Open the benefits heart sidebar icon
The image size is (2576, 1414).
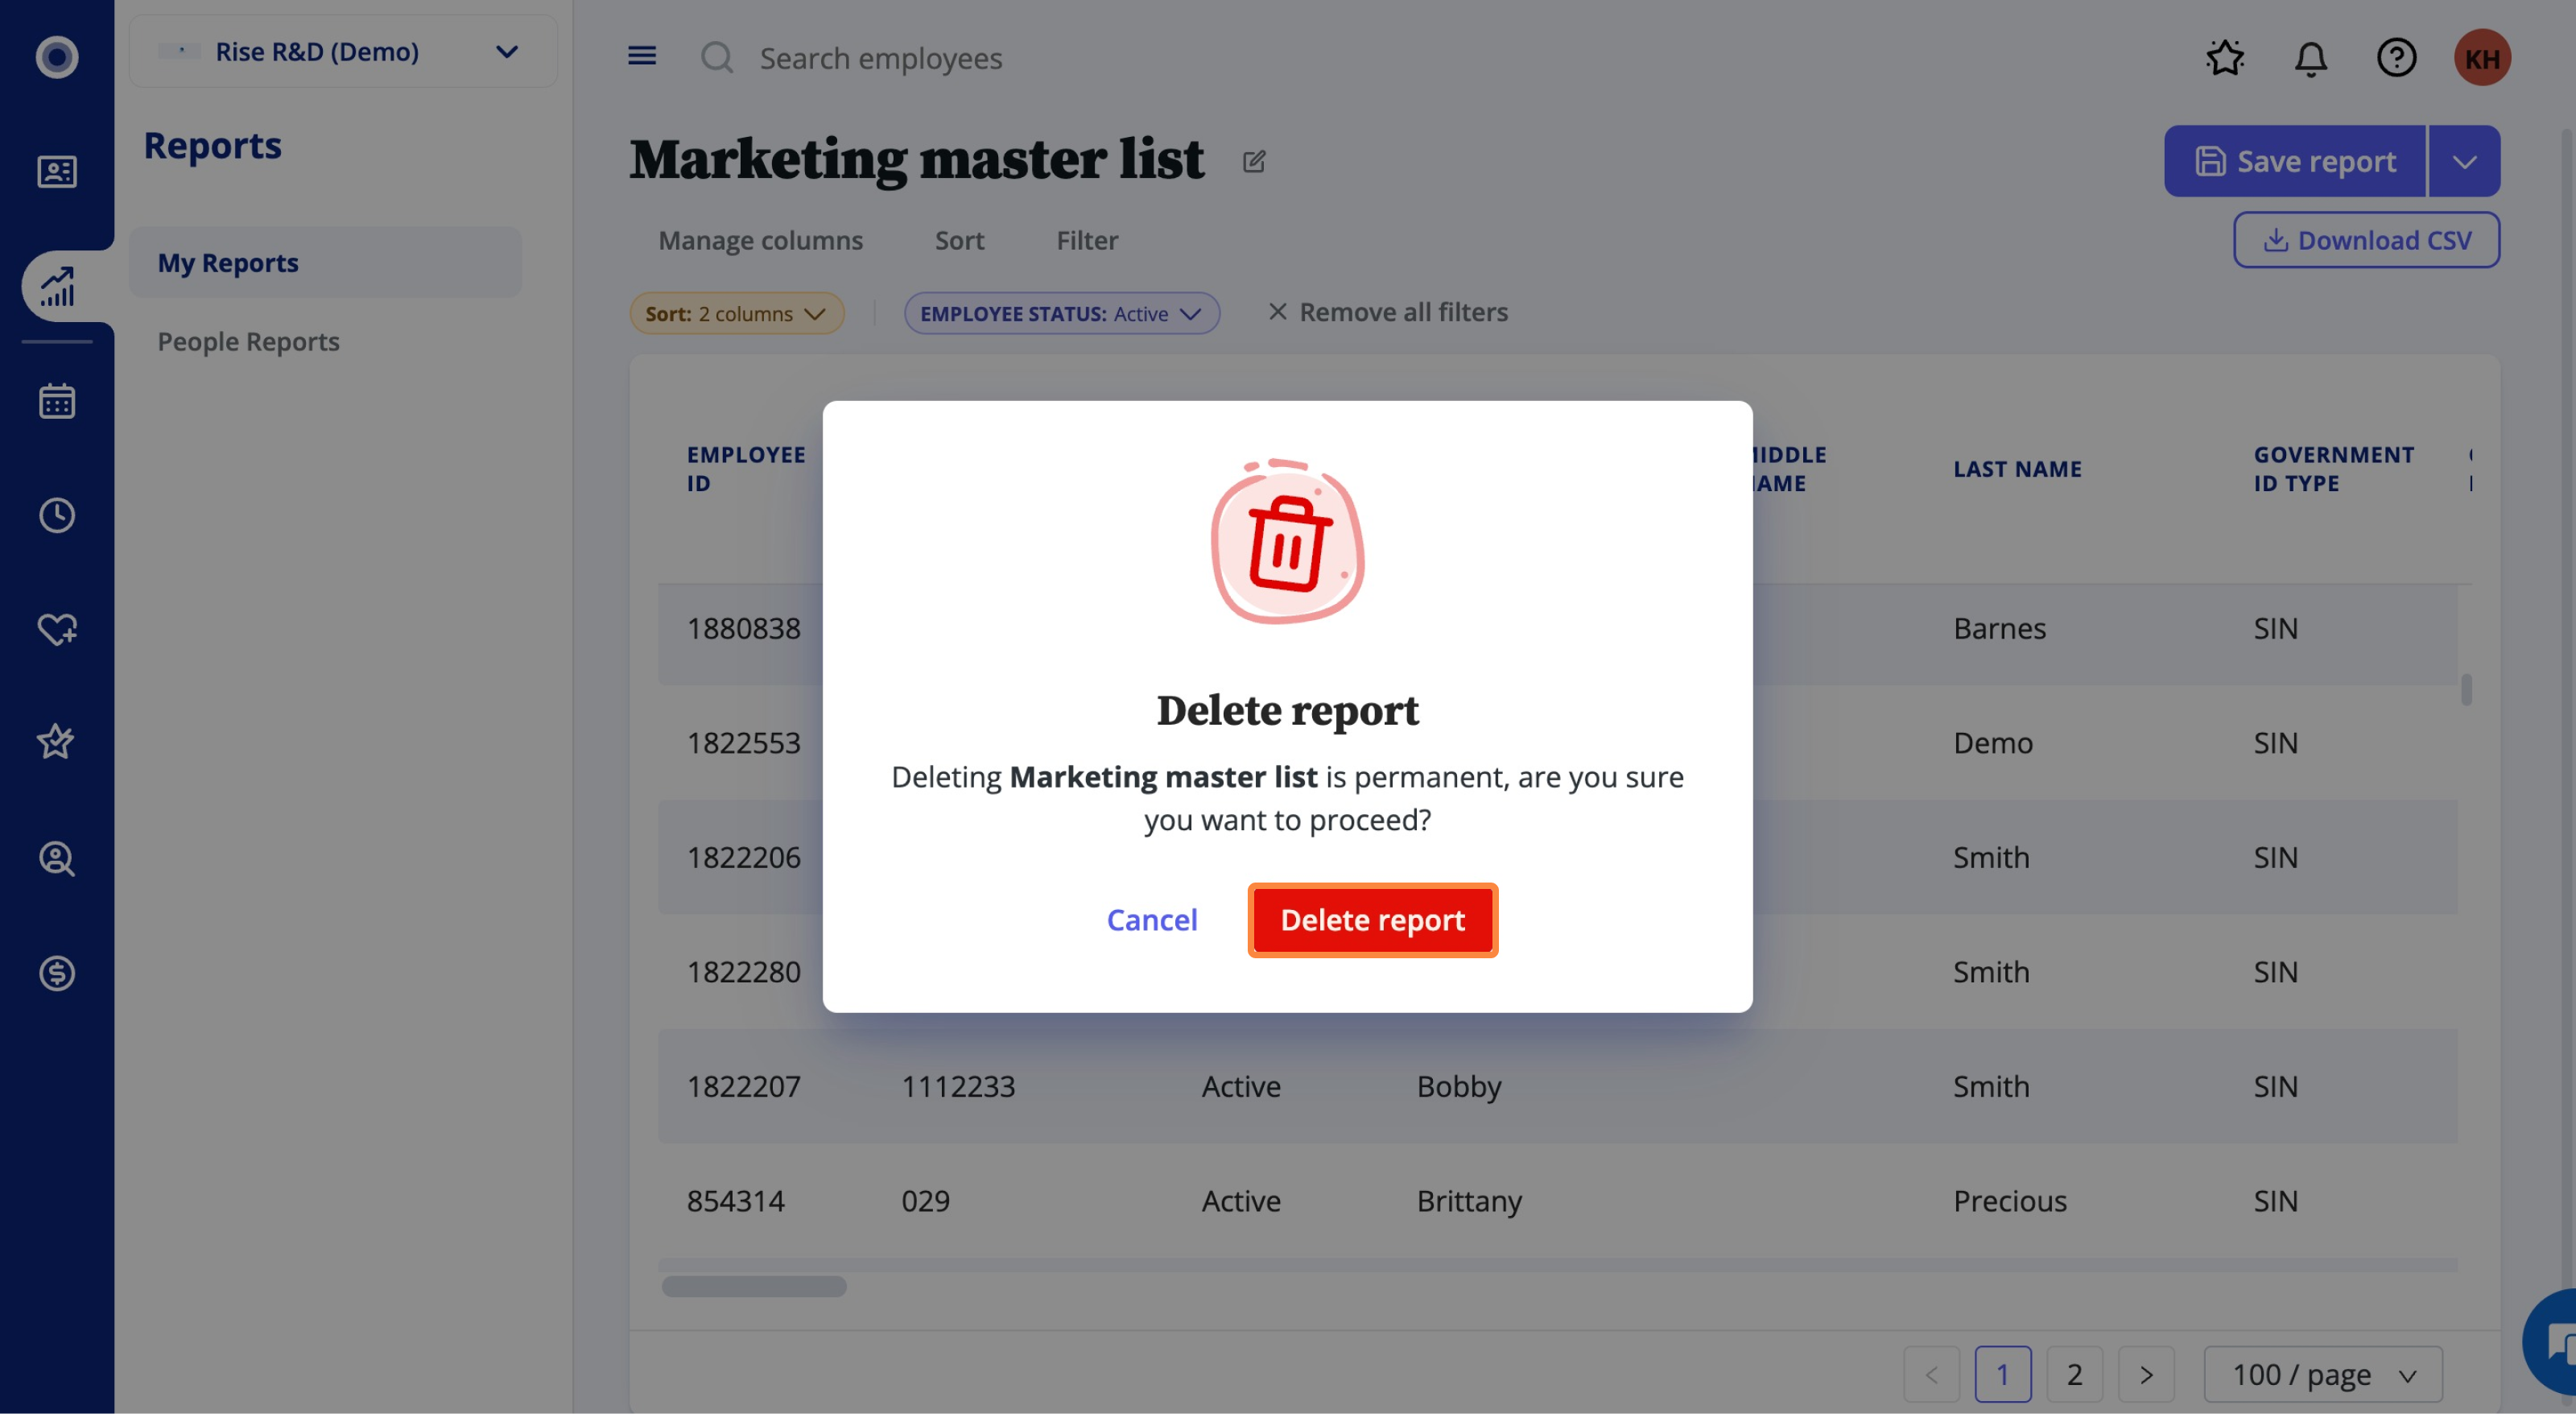(x=57, y=629)
